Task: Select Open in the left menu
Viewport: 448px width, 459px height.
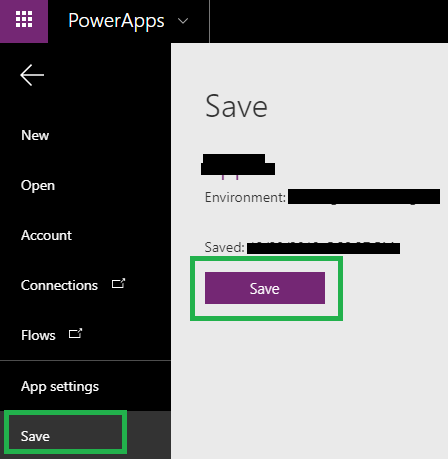Action: 38,186
